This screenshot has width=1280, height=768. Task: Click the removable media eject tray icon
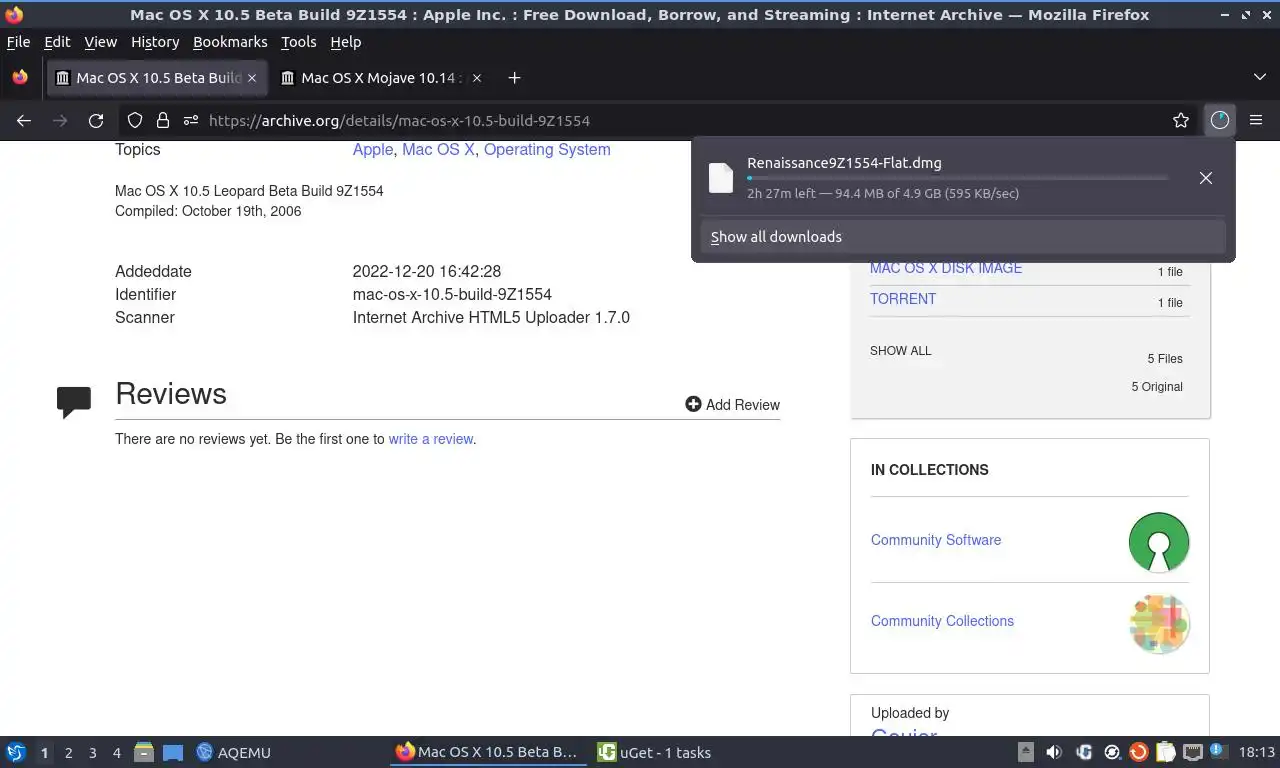click(x=1026, y=752)
